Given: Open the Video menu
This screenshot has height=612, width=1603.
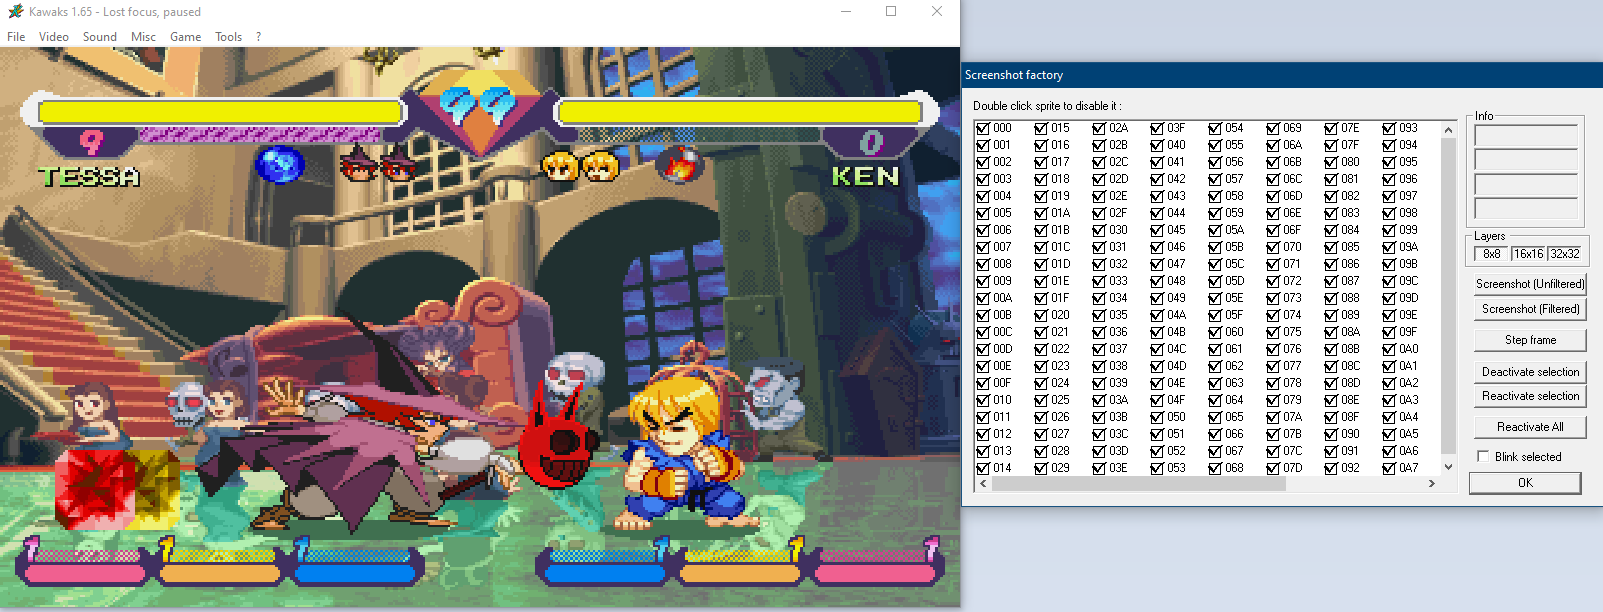Looking at the screenshot, I should [x=54, y=37].
